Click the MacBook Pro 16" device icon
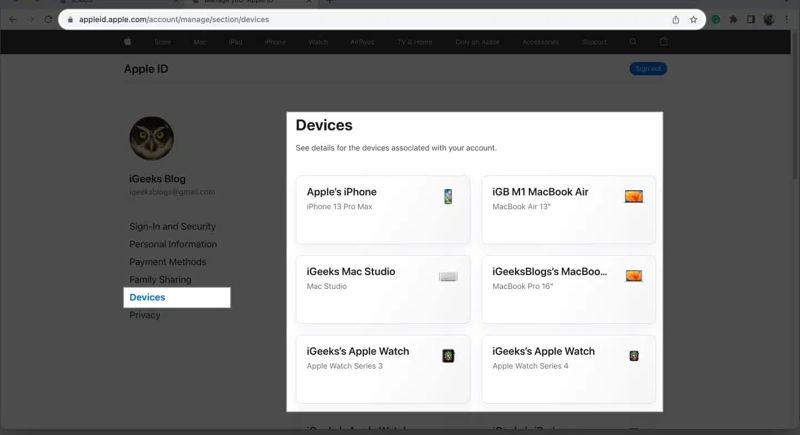This screenshot has width=800, height=435. tap(634, 276)
